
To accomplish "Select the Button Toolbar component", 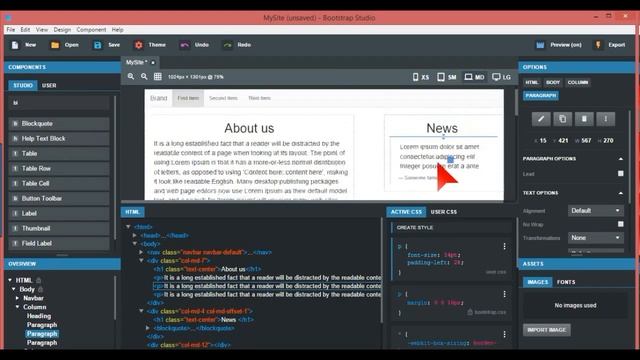I will click(59, 198).
